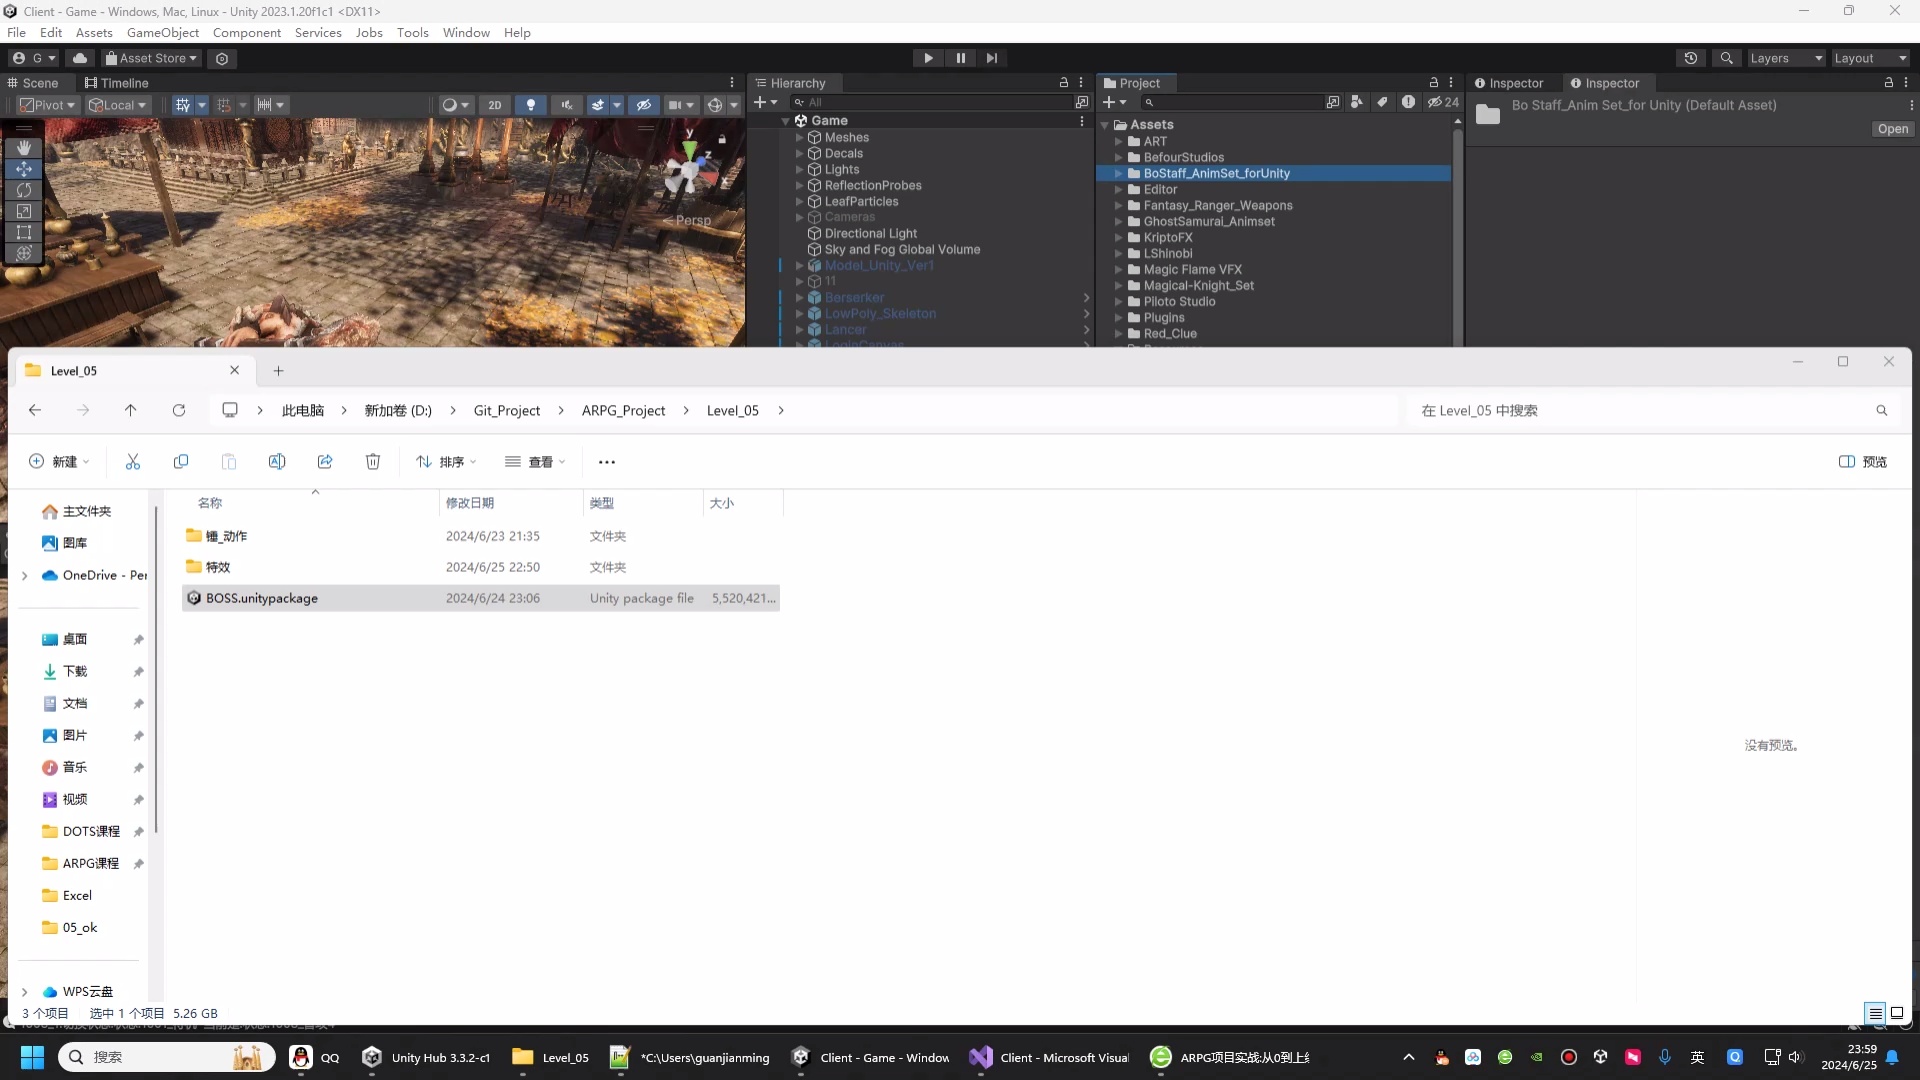Toggle scene lighting with the bulb icon
1920x1080 pixels.
[x=530, y=104]
